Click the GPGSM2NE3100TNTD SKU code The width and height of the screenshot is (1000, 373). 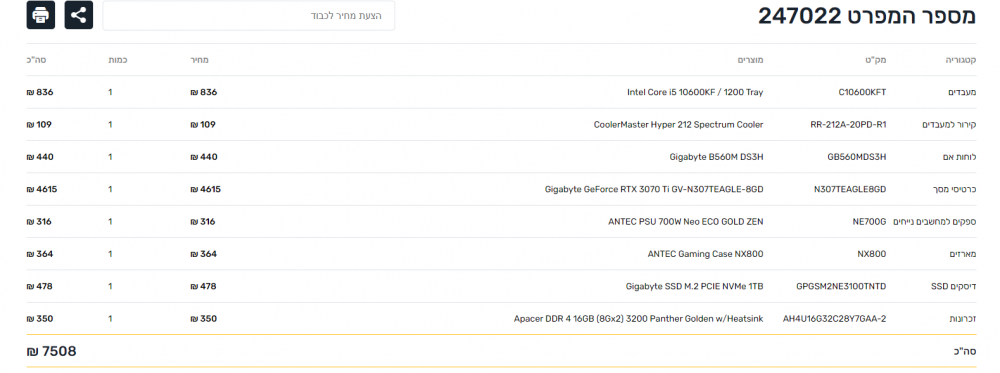point(841,286)
